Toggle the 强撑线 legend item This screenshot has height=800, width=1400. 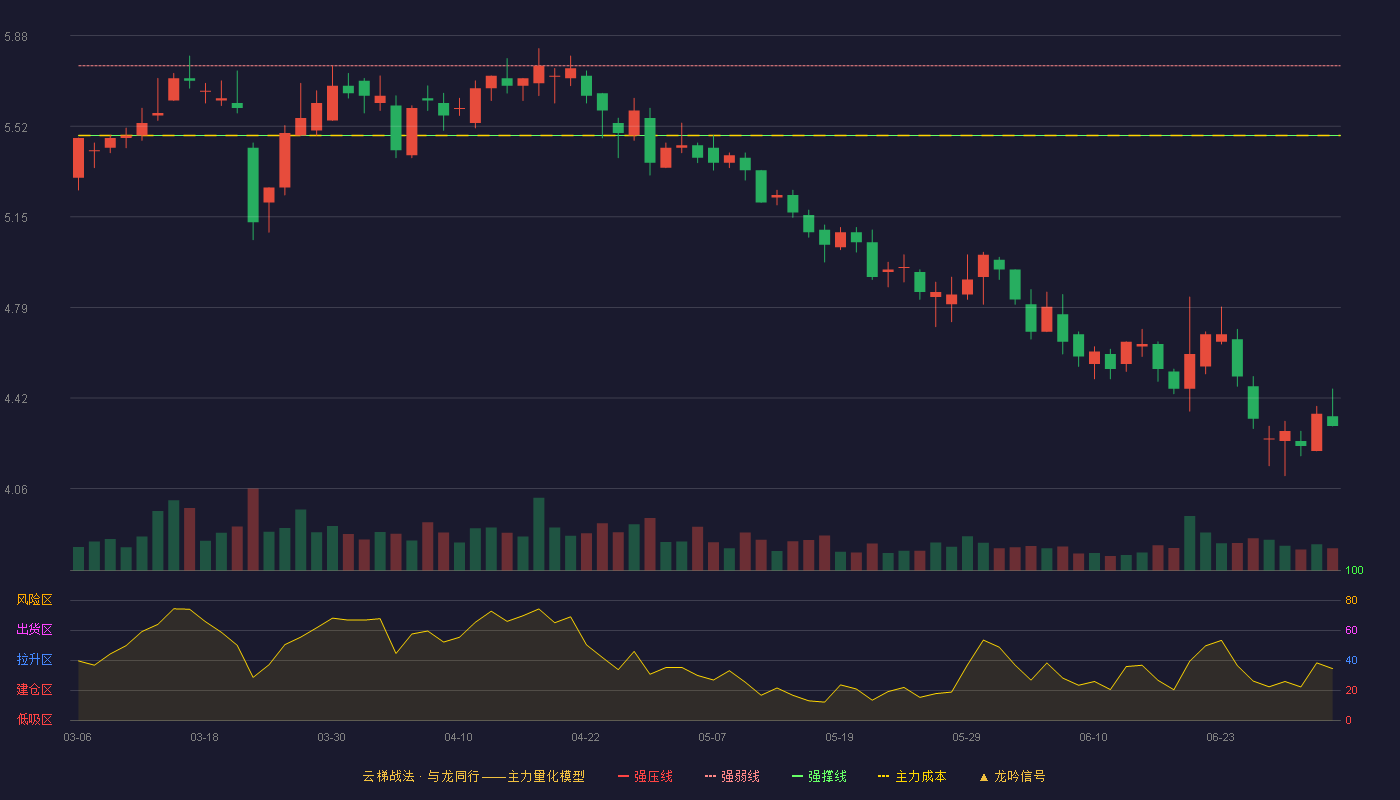point(819,776)
